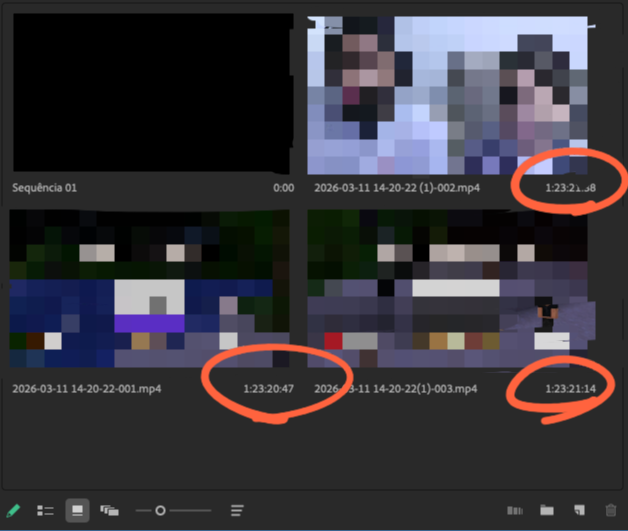Create a New Bin folder
This screenshot has height=531, width=628.
pos(547,510)
